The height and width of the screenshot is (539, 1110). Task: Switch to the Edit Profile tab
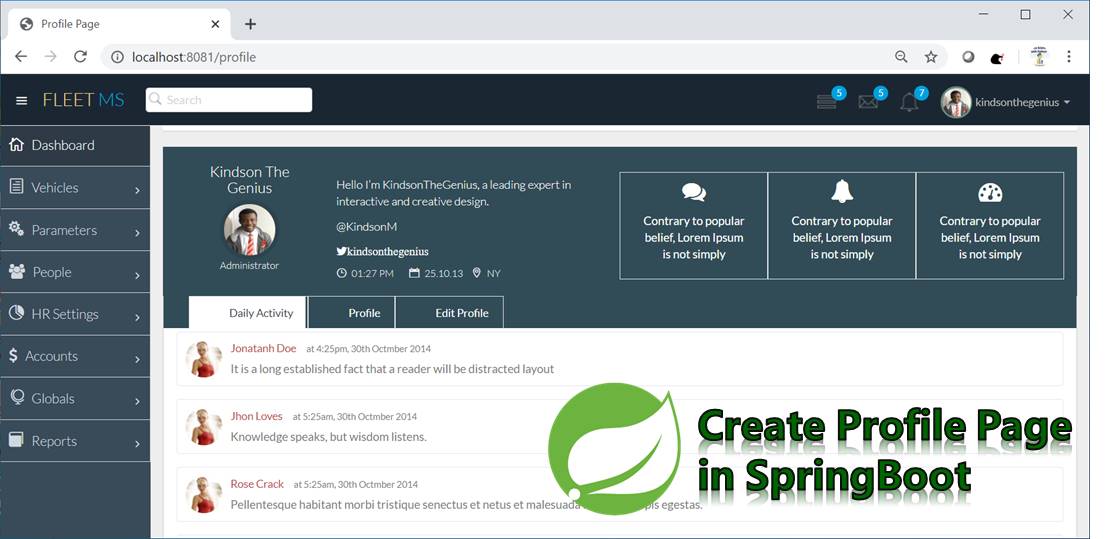(450, 312)
